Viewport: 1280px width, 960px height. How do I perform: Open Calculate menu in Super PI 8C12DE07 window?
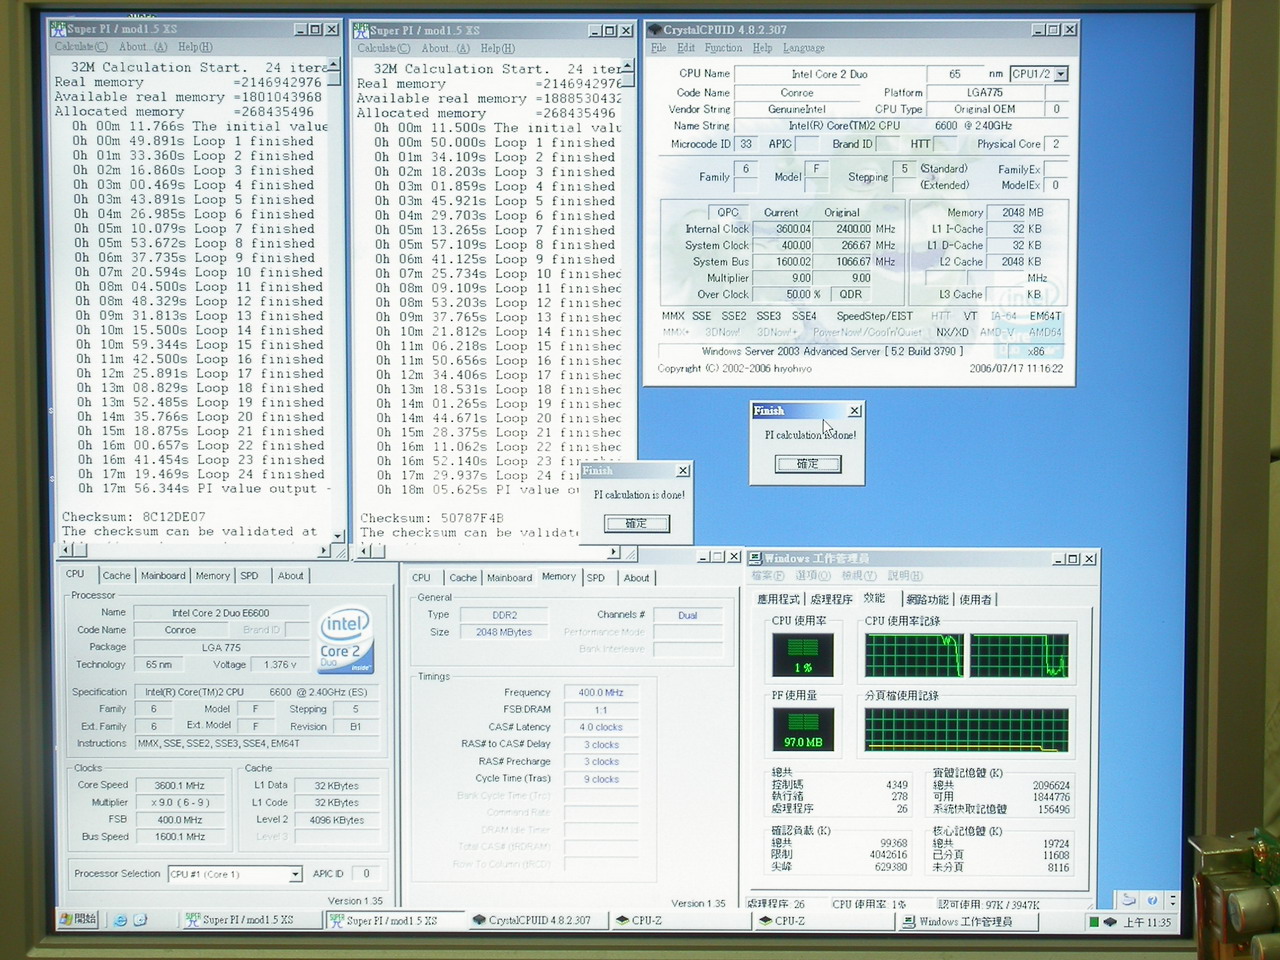81,47
